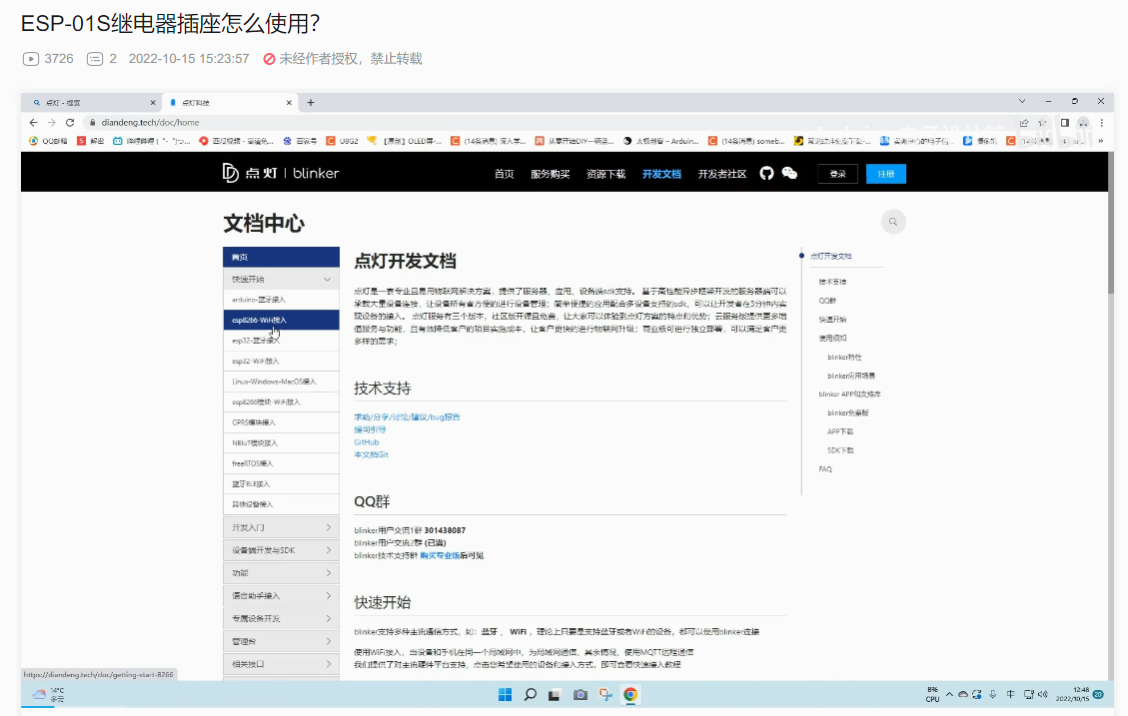Jump to 技术支持 in right outline
Screen dimensions: 1128x716
click(x=832, y=282)
